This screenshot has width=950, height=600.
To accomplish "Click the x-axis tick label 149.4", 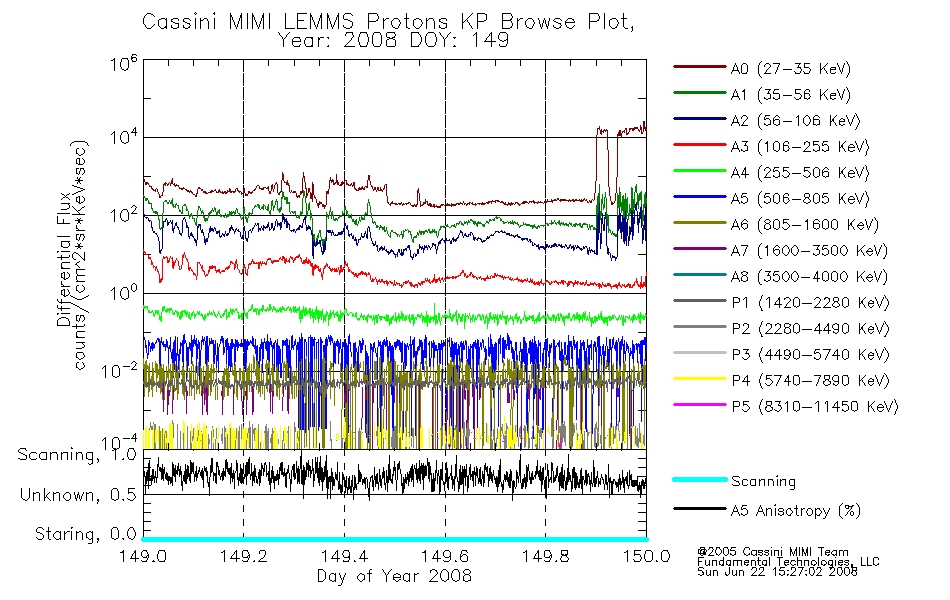I will pos(344,556).
